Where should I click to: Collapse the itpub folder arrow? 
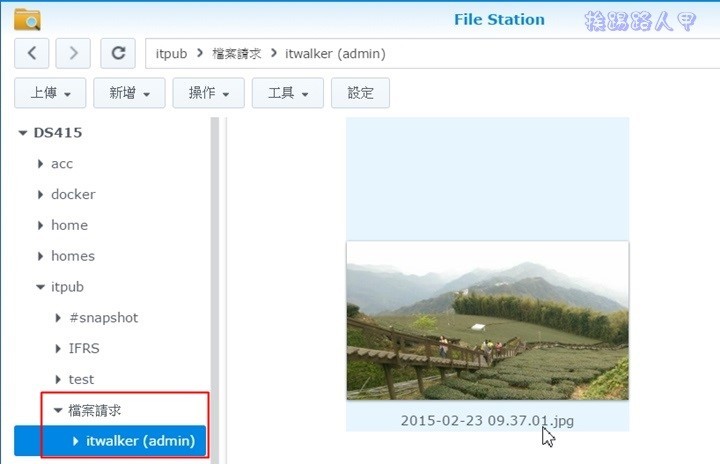click(x=40, y=287)
